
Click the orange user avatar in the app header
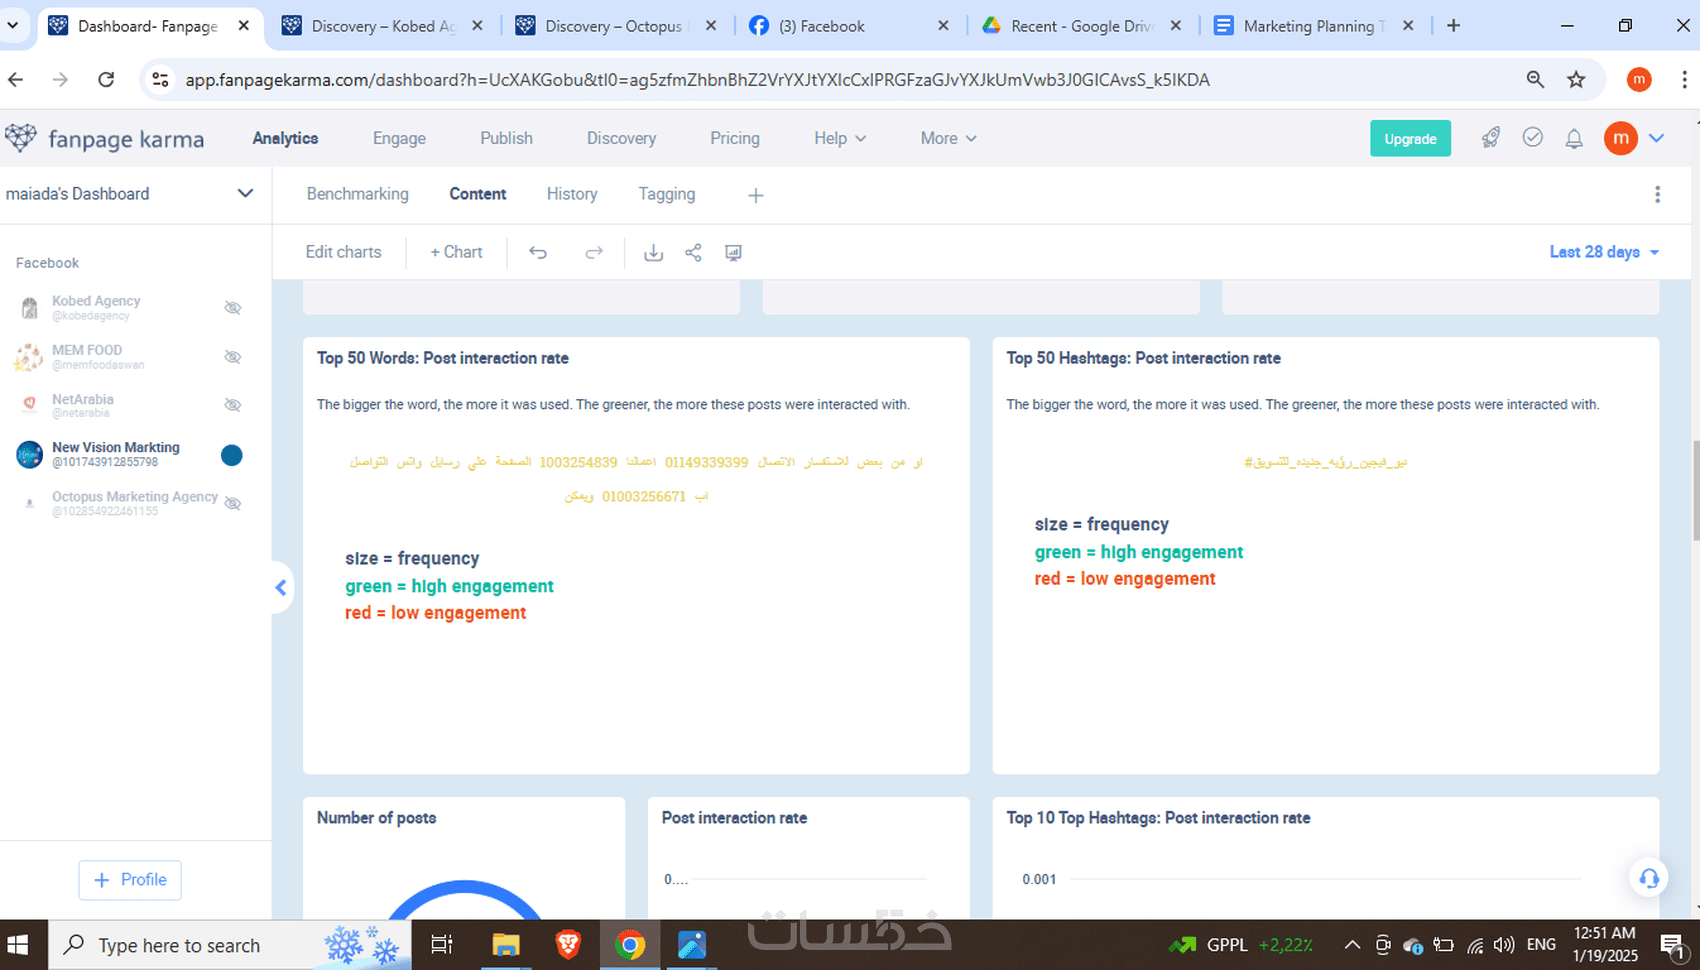(1620, 138)
